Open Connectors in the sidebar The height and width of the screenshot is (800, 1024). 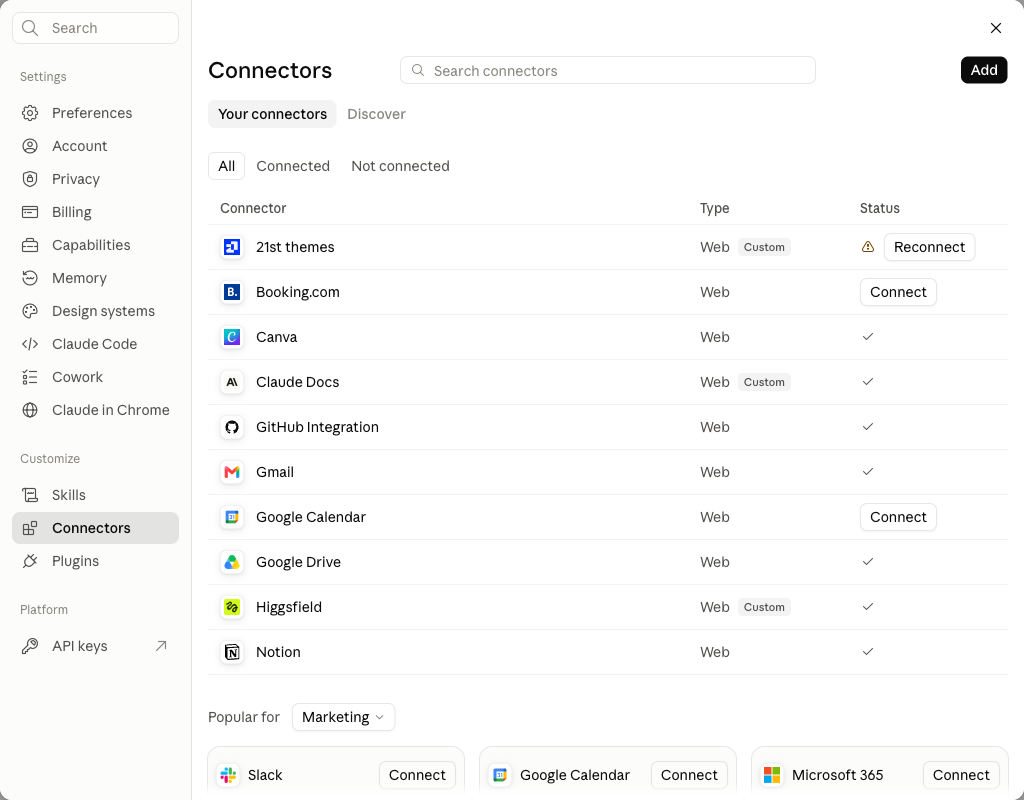tap(95, 528)
